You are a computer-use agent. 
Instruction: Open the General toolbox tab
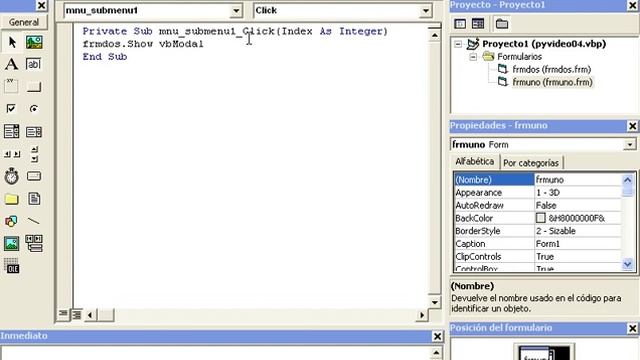pyautogui.click(x=24, y=22)
